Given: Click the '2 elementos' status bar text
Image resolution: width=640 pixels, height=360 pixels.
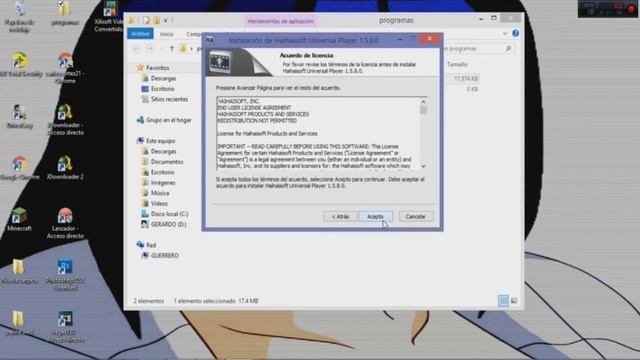Looking at the screenshot, I should 149,301.
